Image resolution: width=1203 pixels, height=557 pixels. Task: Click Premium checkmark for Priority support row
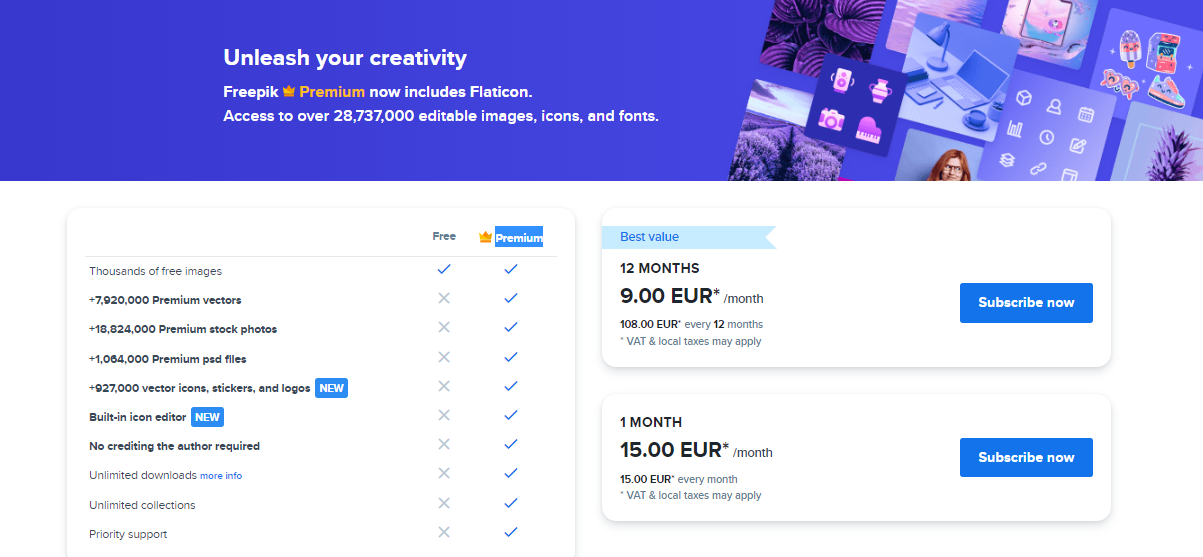511,532
